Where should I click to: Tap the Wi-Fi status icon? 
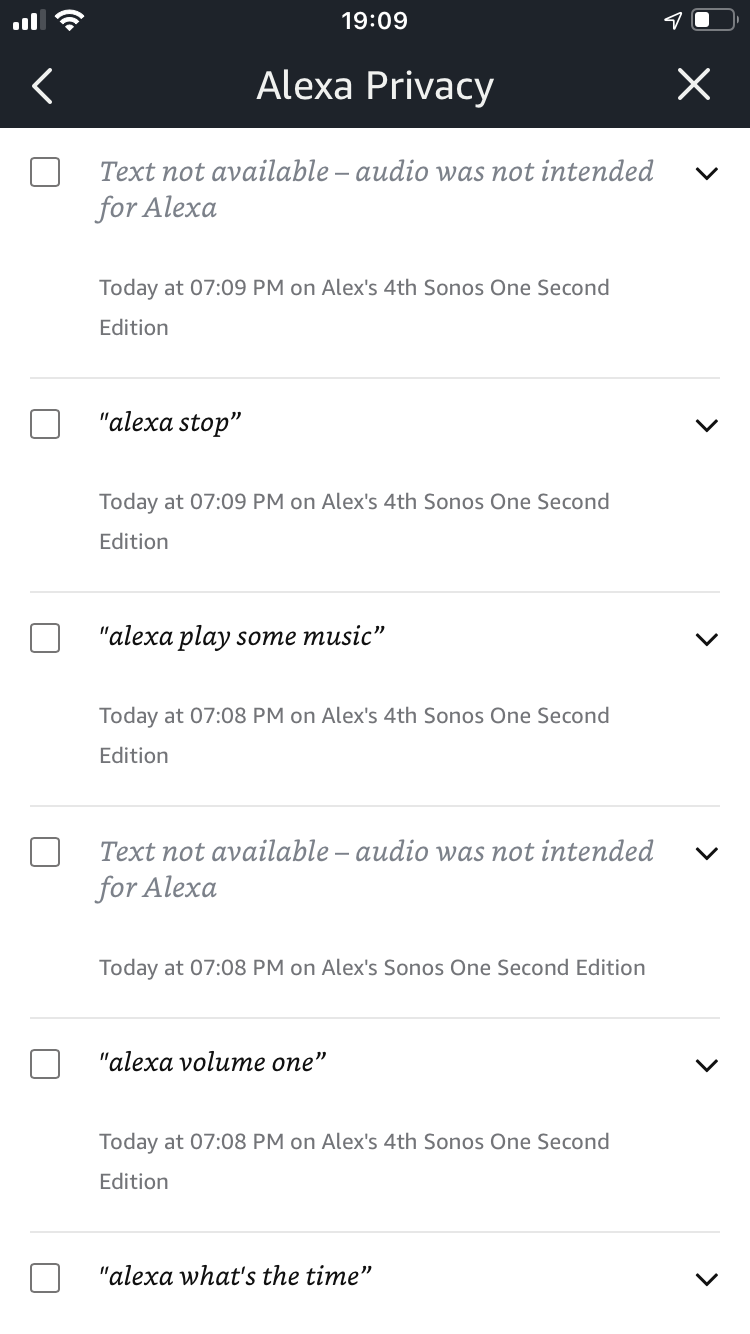[x=68, y=21]
